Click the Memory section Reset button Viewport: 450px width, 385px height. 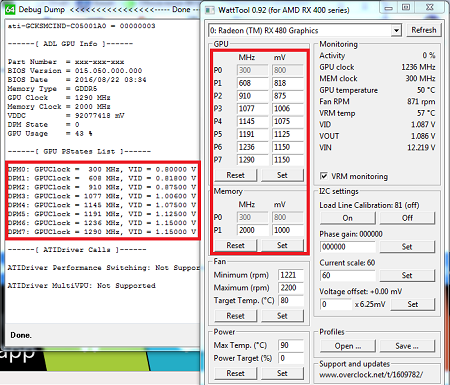point(235,245)
